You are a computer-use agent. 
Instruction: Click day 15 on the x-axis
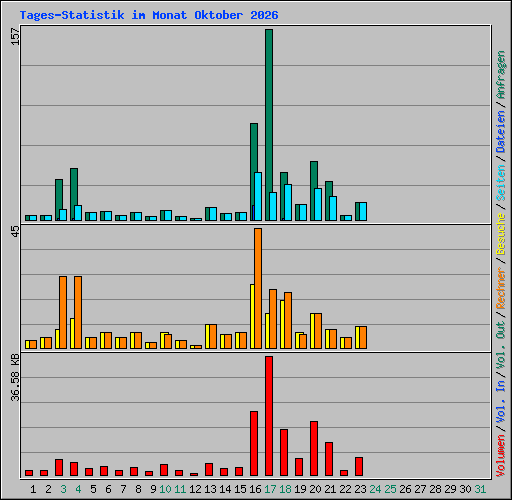point(240,489)
